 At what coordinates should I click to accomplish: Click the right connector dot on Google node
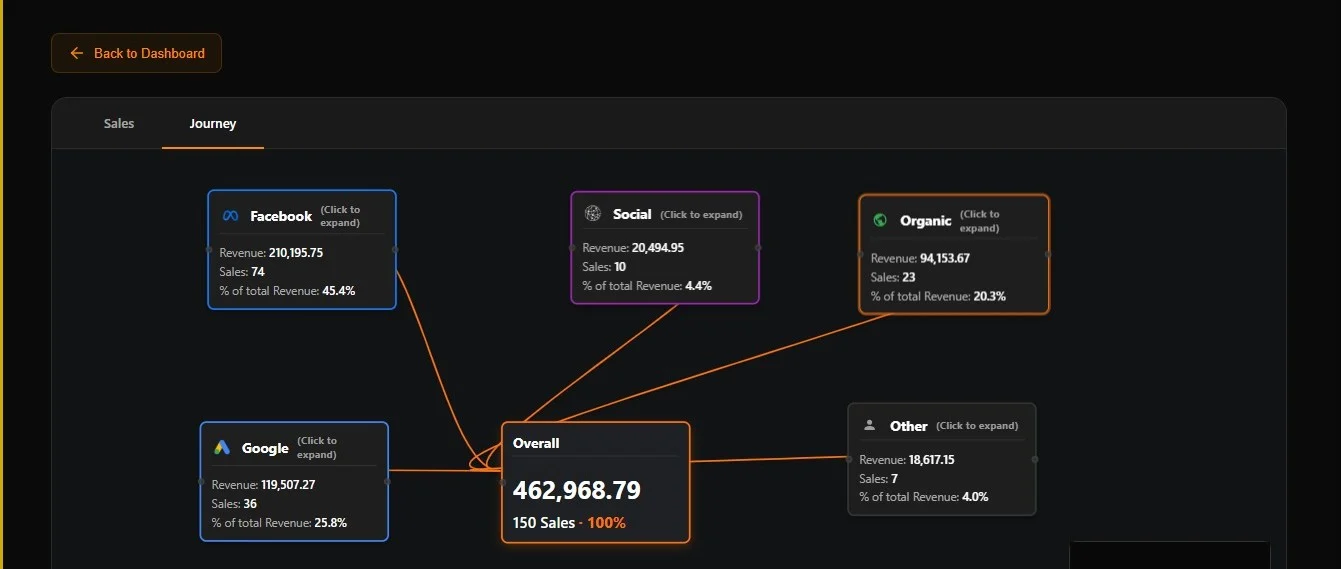(387, 481)
